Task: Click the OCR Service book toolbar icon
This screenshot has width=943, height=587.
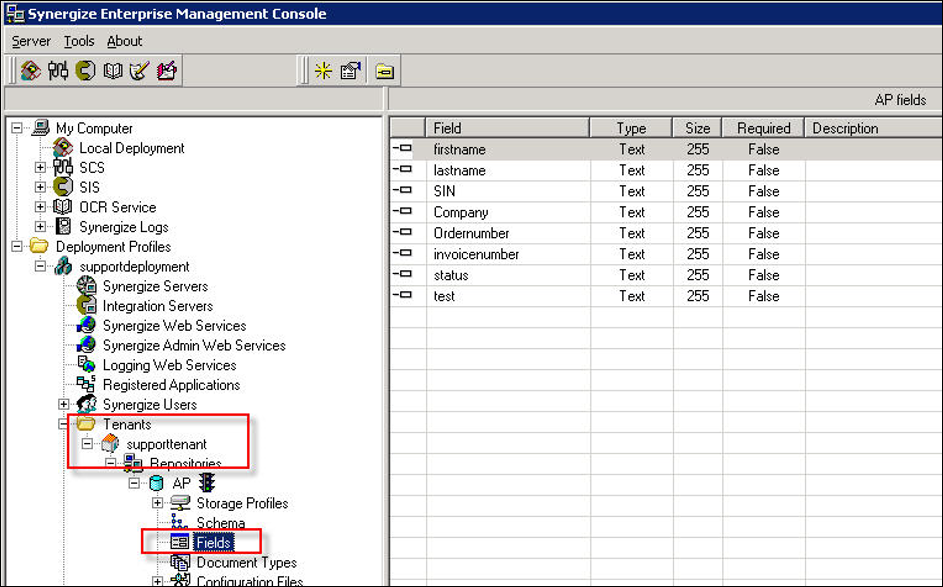Action: click(112, 71)
